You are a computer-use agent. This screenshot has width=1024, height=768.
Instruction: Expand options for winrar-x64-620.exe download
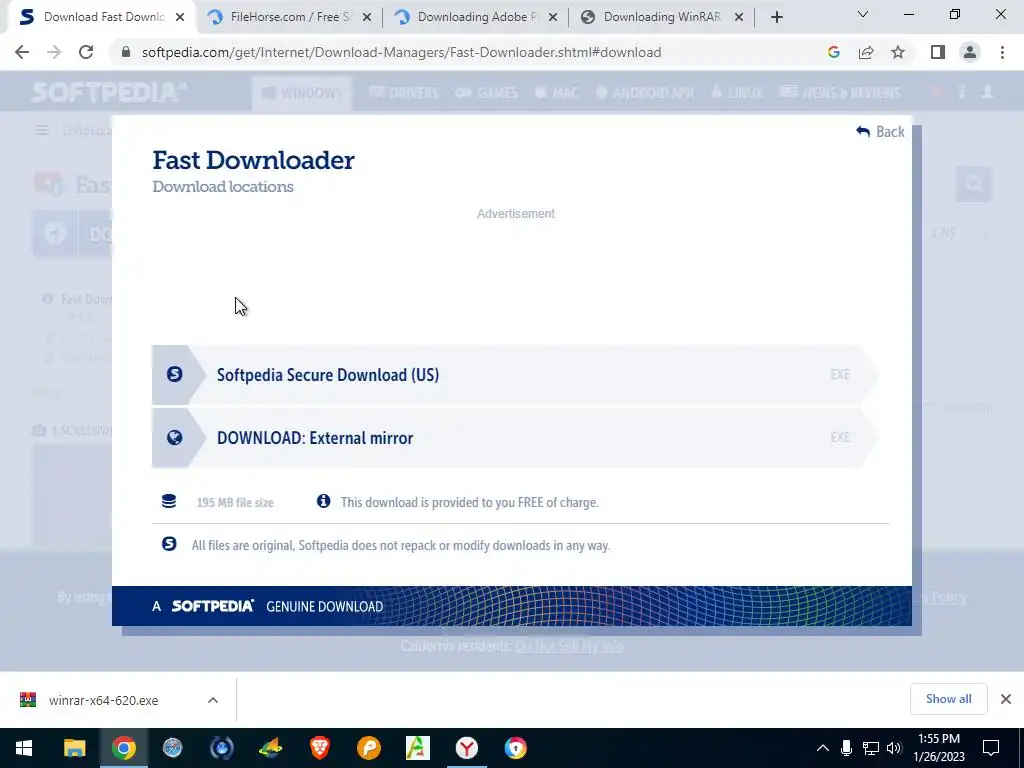[x=213, y=700]
